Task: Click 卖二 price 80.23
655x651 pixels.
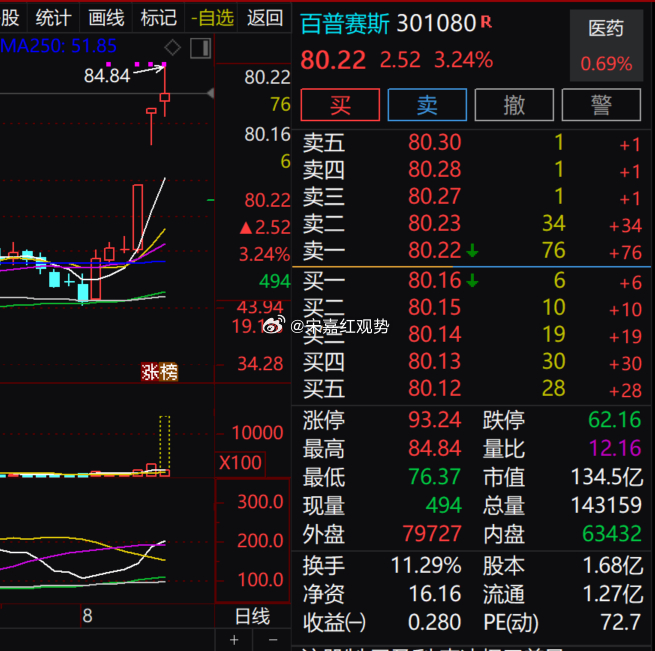Action: click(434, 224)
